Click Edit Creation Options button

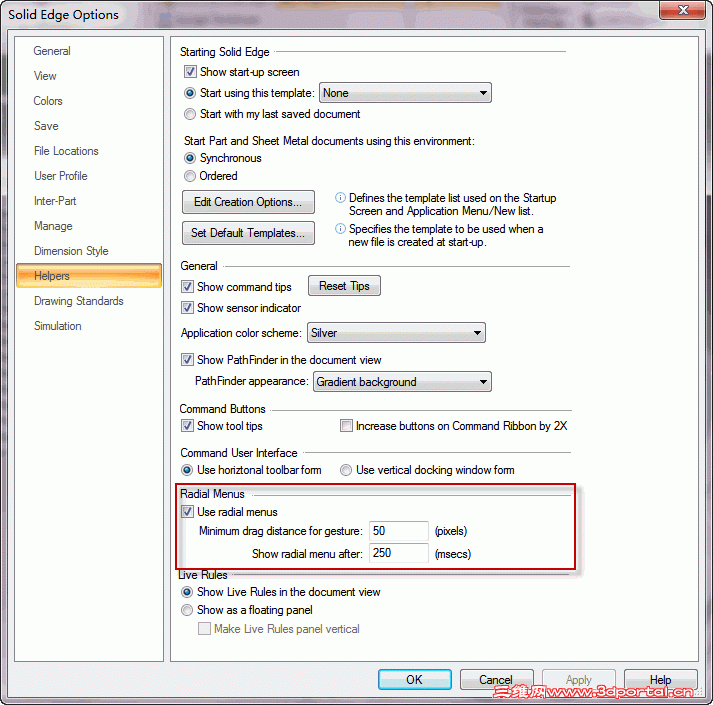tap(248, 202)
